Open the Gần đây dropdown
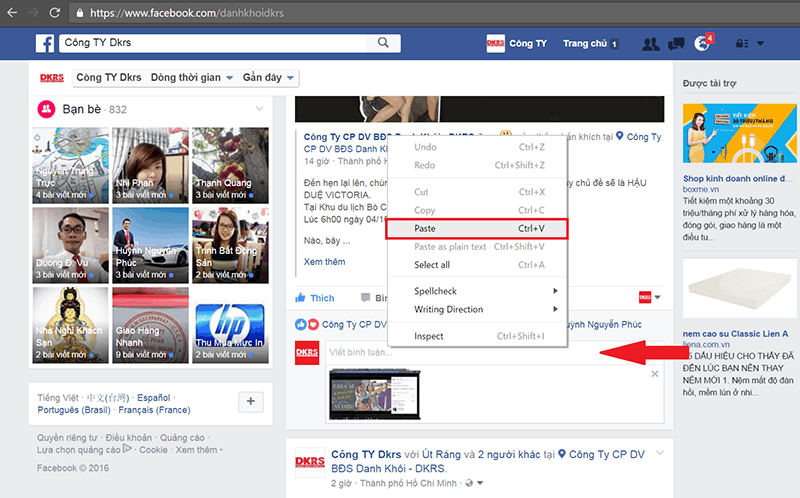This screenshot has width=800, height=498. [268, 78]
